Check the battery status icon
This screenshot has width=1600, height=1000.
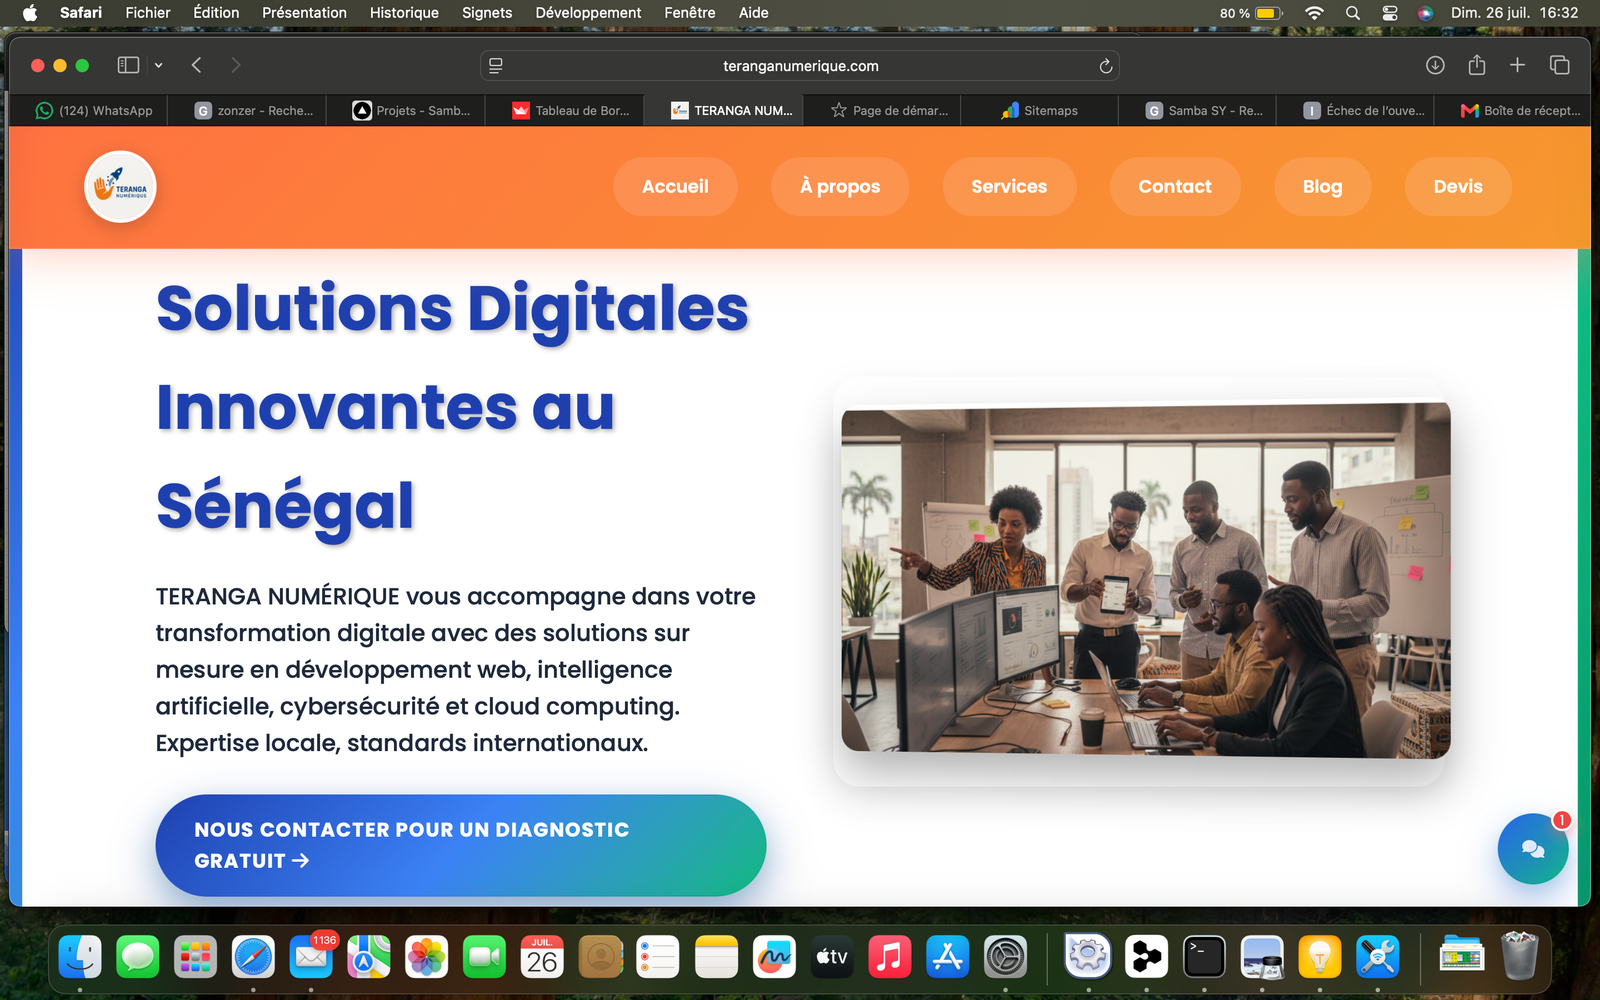pos(1268,13)
